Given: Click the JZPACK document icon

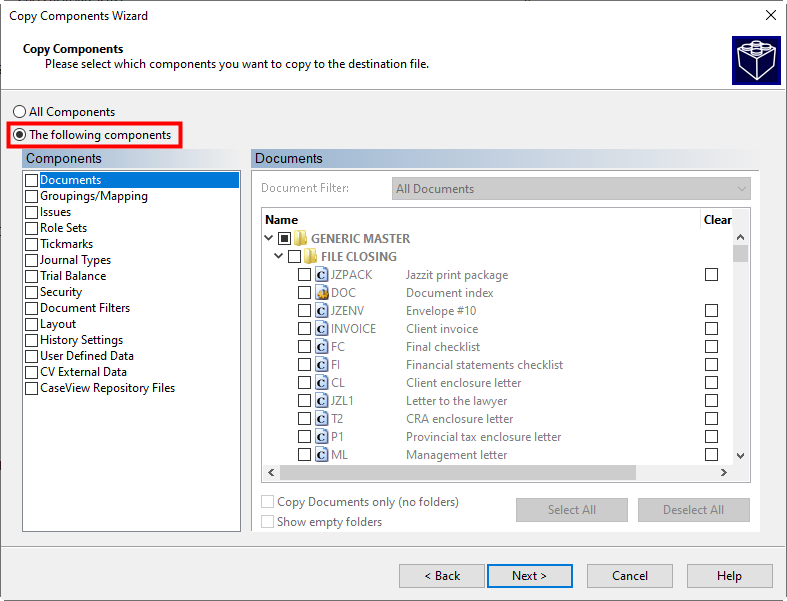Looking at the screenshot, I should (x=322, y=275).
